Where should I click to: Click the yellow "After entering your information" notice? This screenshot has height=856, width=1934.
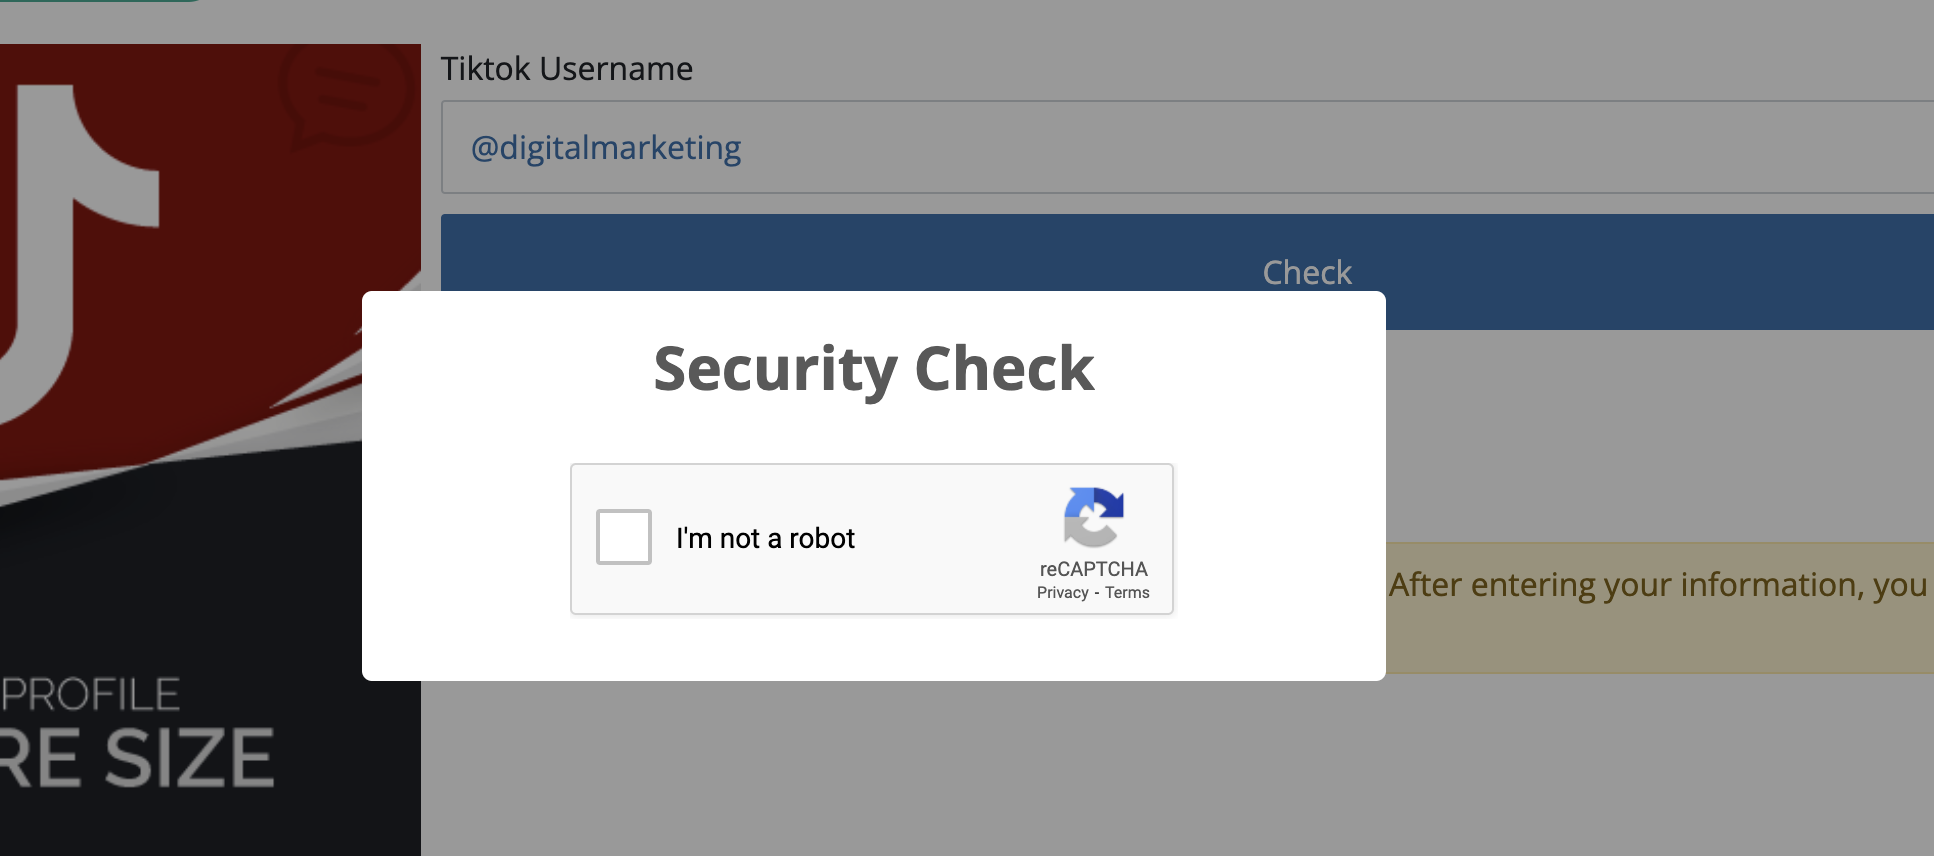click(x=1660, y=607)
